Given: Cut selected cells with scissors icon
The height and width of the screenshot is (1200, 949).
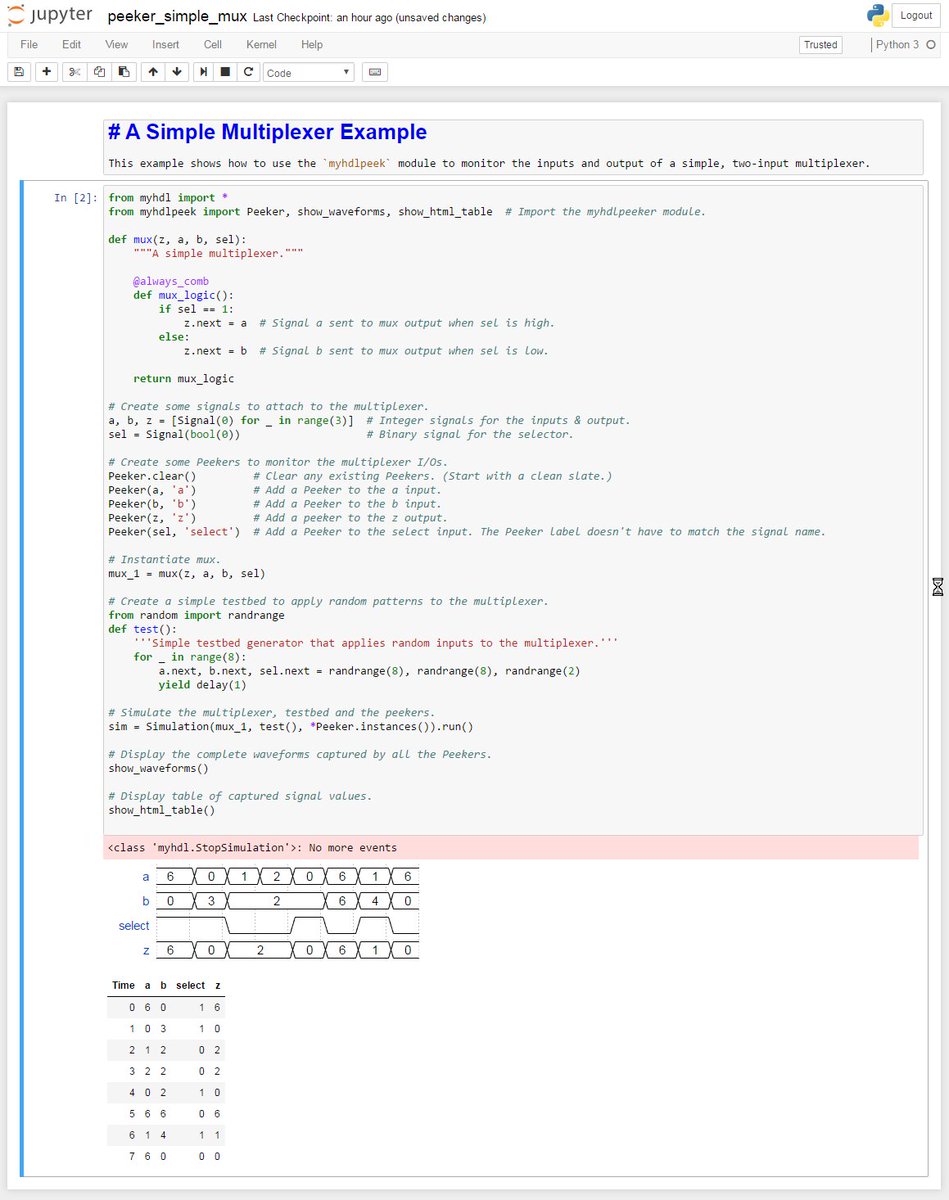Looking at the screenshot, I should (x=75, y=72).
